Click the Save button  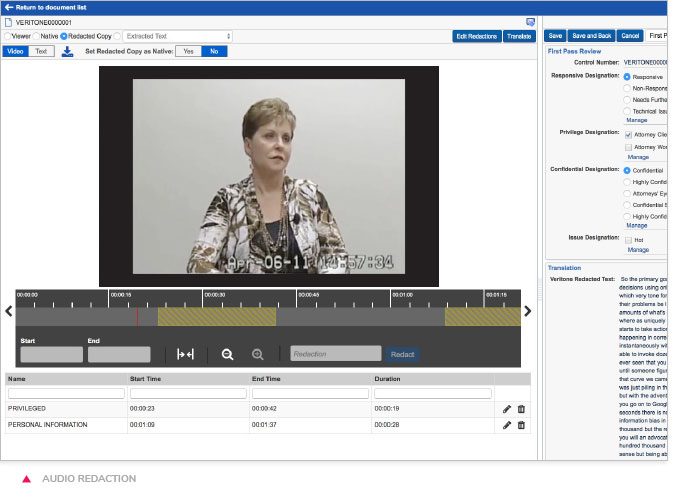(x=555, y=36)
